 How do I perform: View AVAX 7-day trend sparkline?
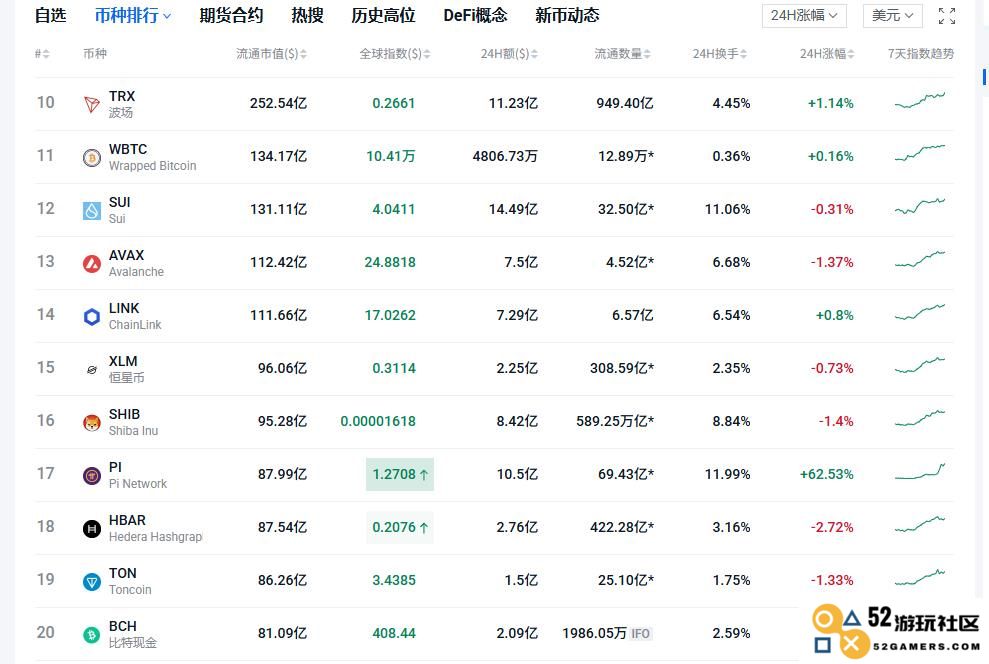pyautogui.click(x=920, y=259)
